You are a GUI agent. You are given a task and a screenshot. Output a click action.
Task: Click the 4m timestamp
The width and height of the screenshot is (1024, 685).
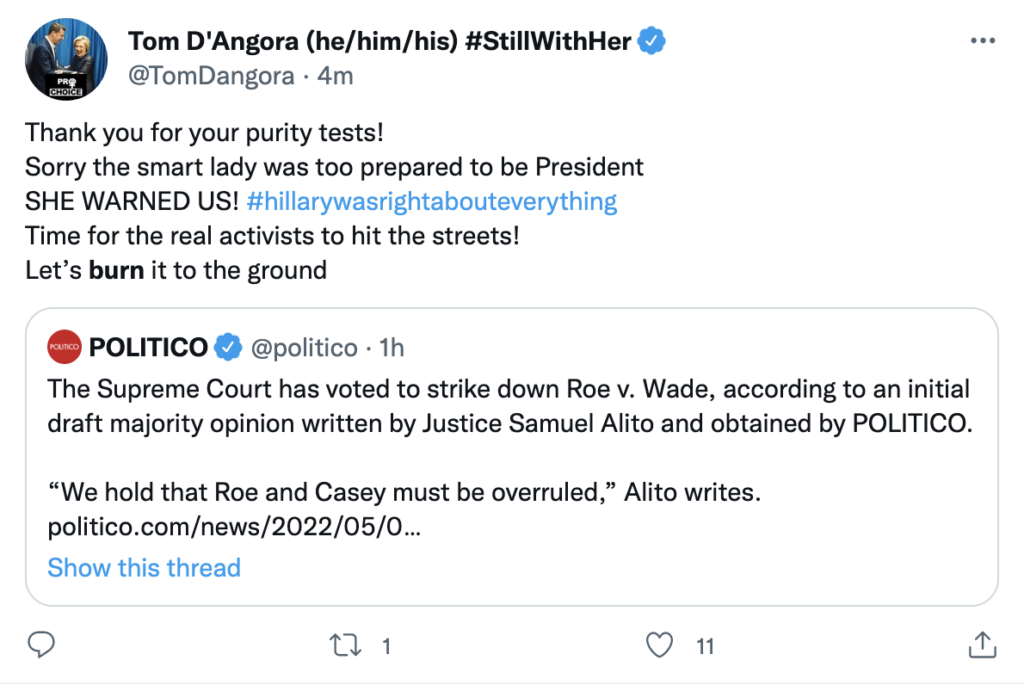pos(336,75)
